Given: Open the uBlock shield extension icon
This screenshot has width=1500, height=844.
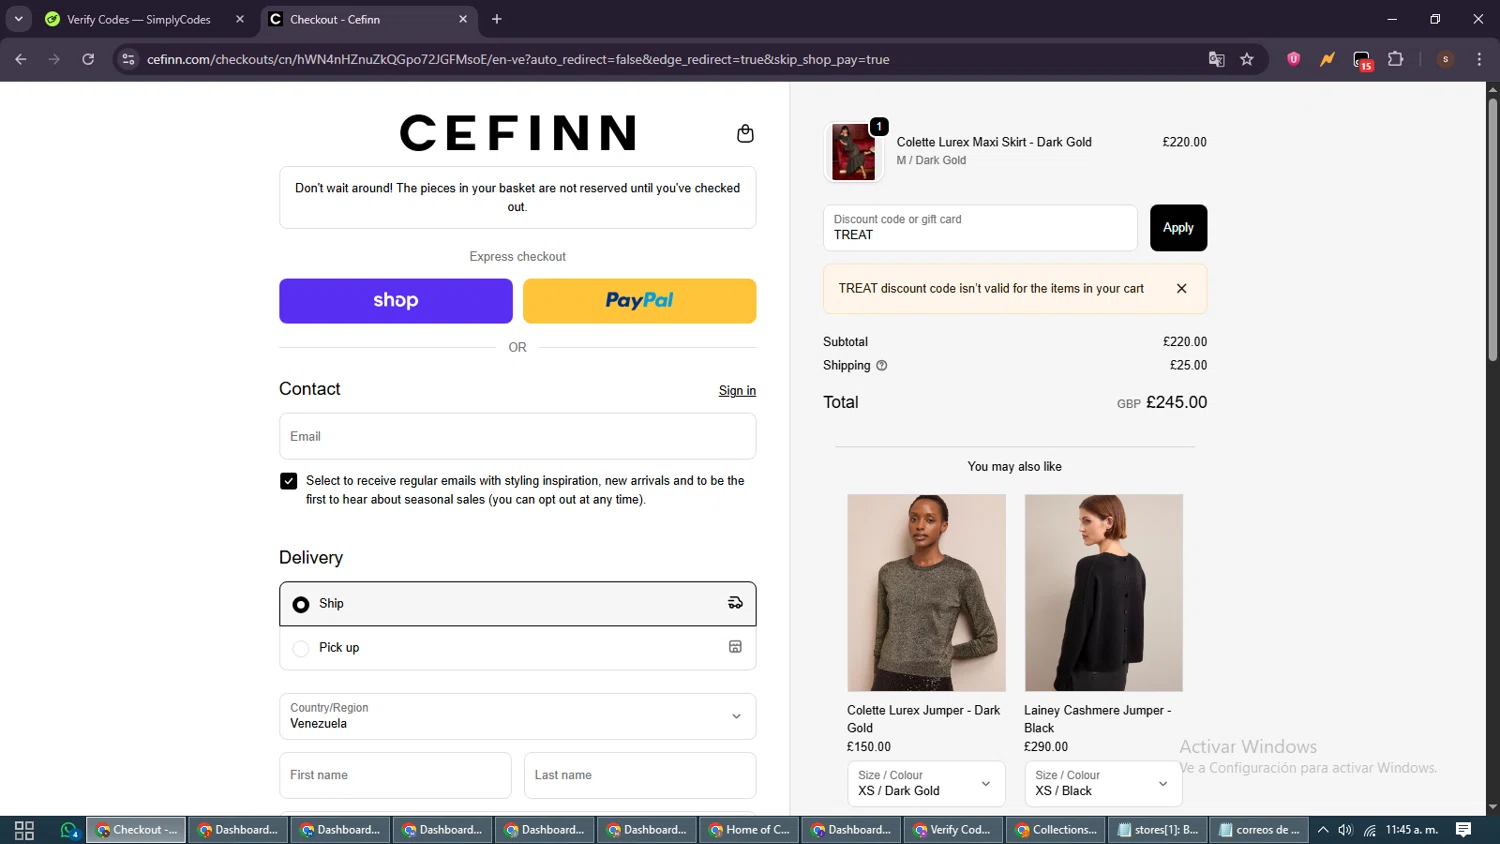Looking at the screenshot, I should click(1293, 59).
